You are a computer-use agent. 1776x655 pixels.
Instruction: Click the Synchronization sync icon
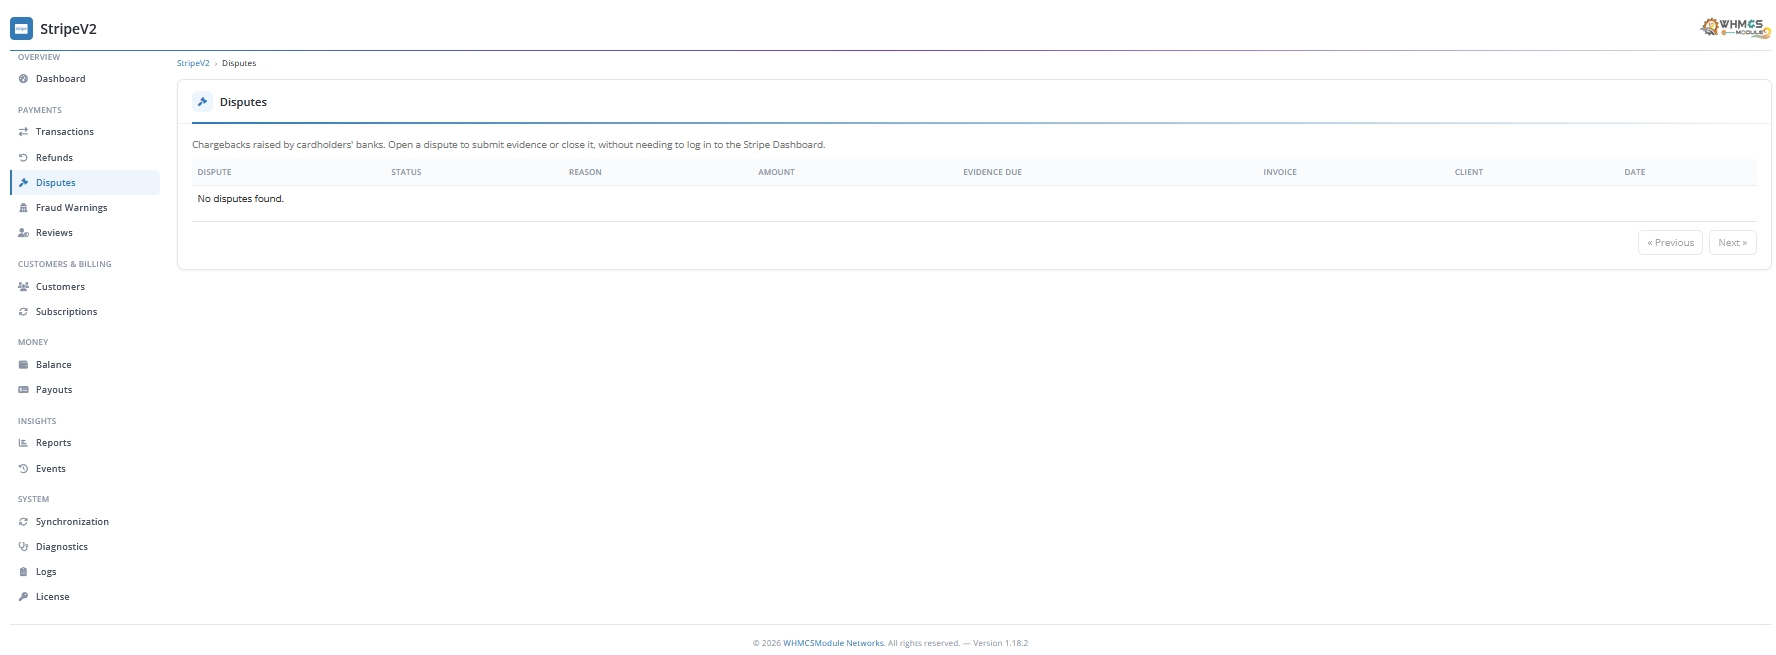click(24, 522)
